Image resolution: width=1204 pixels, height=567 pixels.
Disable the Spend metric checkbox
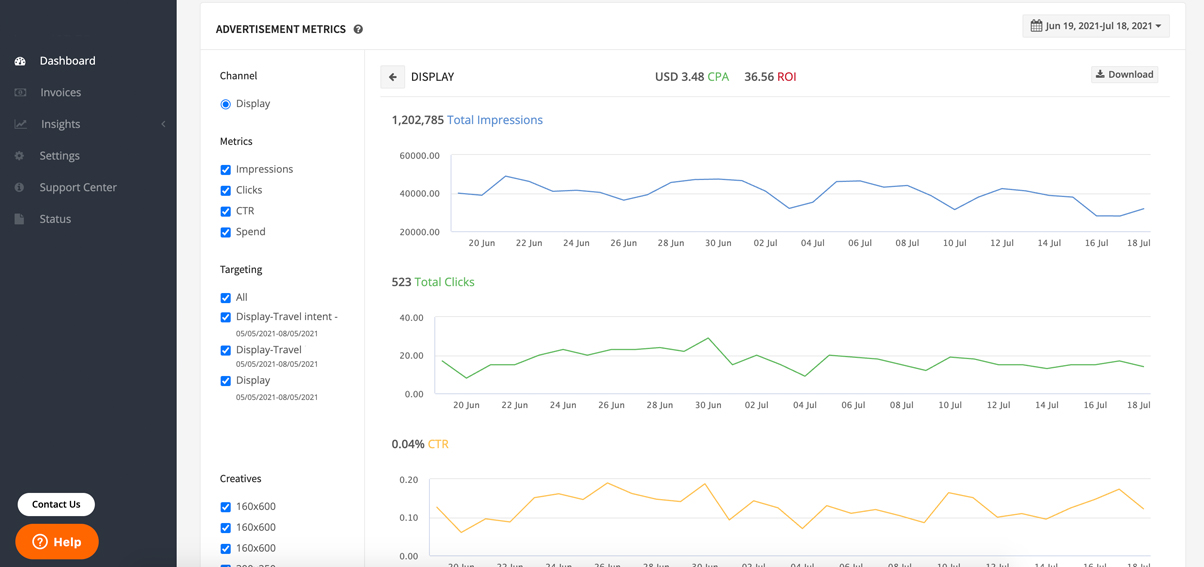point(226,232)
